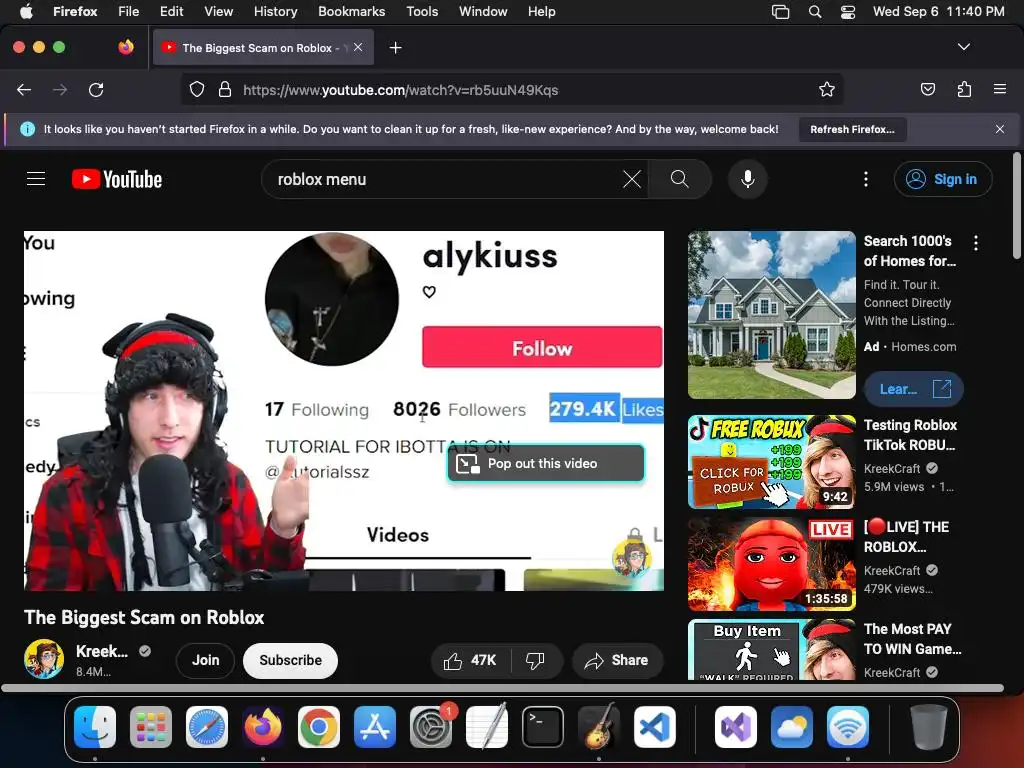Viewport: 1024px width, 768px height.
Task: Subscribe to the KreekCraft channel
Action: [291, 660]
